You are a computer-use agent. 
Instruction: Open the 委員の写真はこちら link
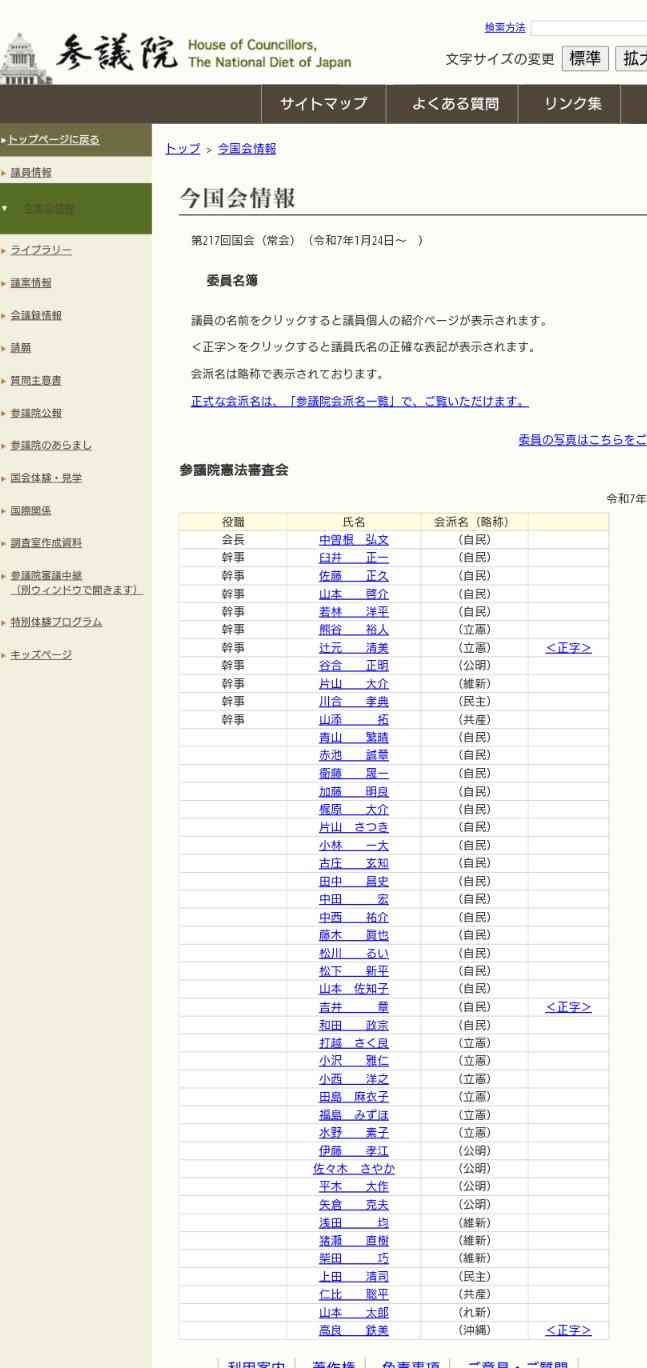click(582, 439)
